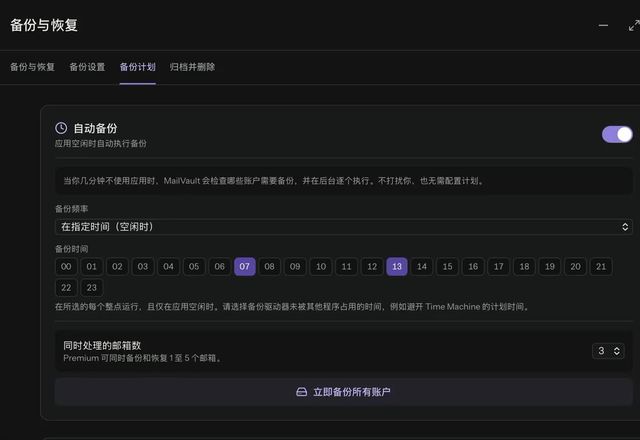Click the 同时处理的邮箱数 label

point(102,346)
